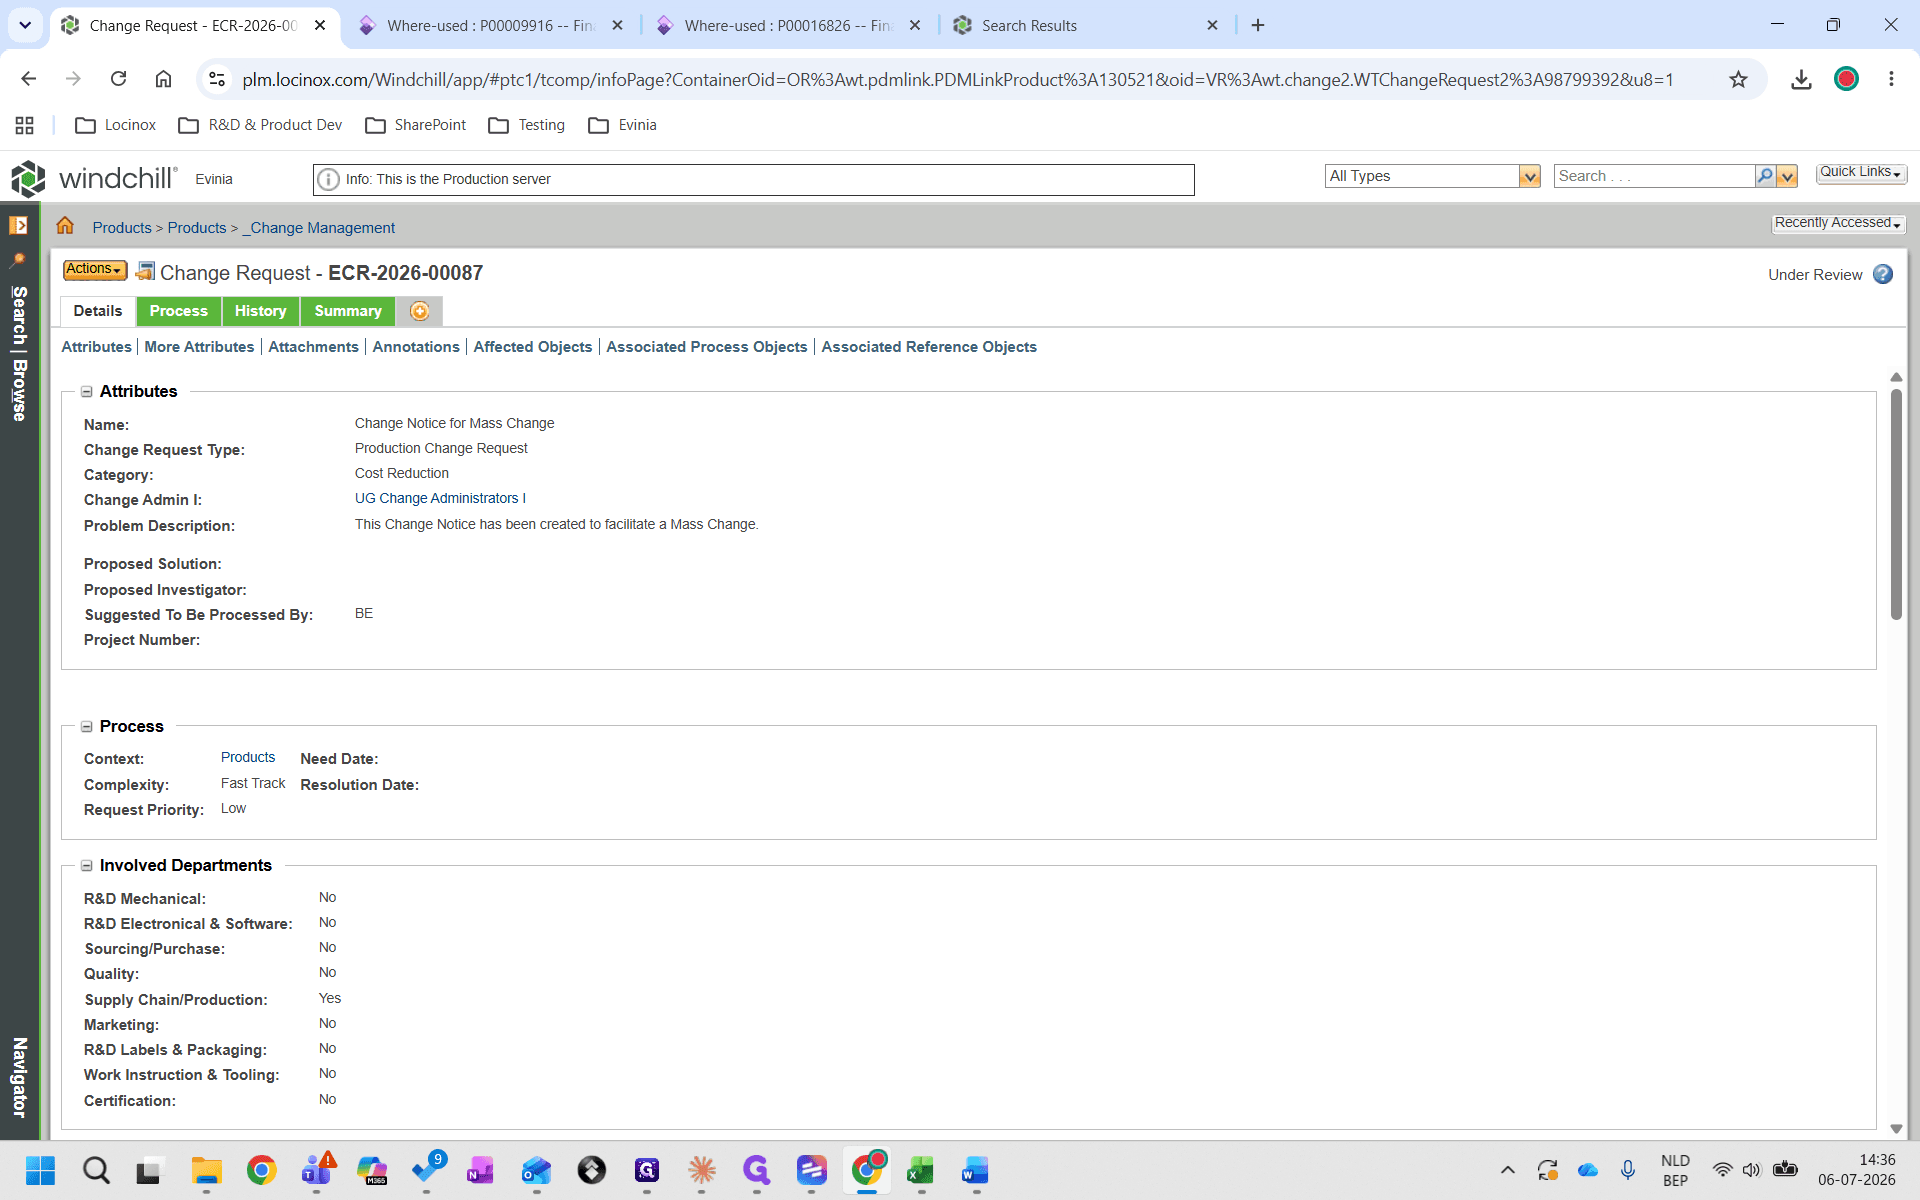This screenshot has width=1920, height=1200.
Task: Open the SharePoint bookmark folder
Action: (416, 125)
